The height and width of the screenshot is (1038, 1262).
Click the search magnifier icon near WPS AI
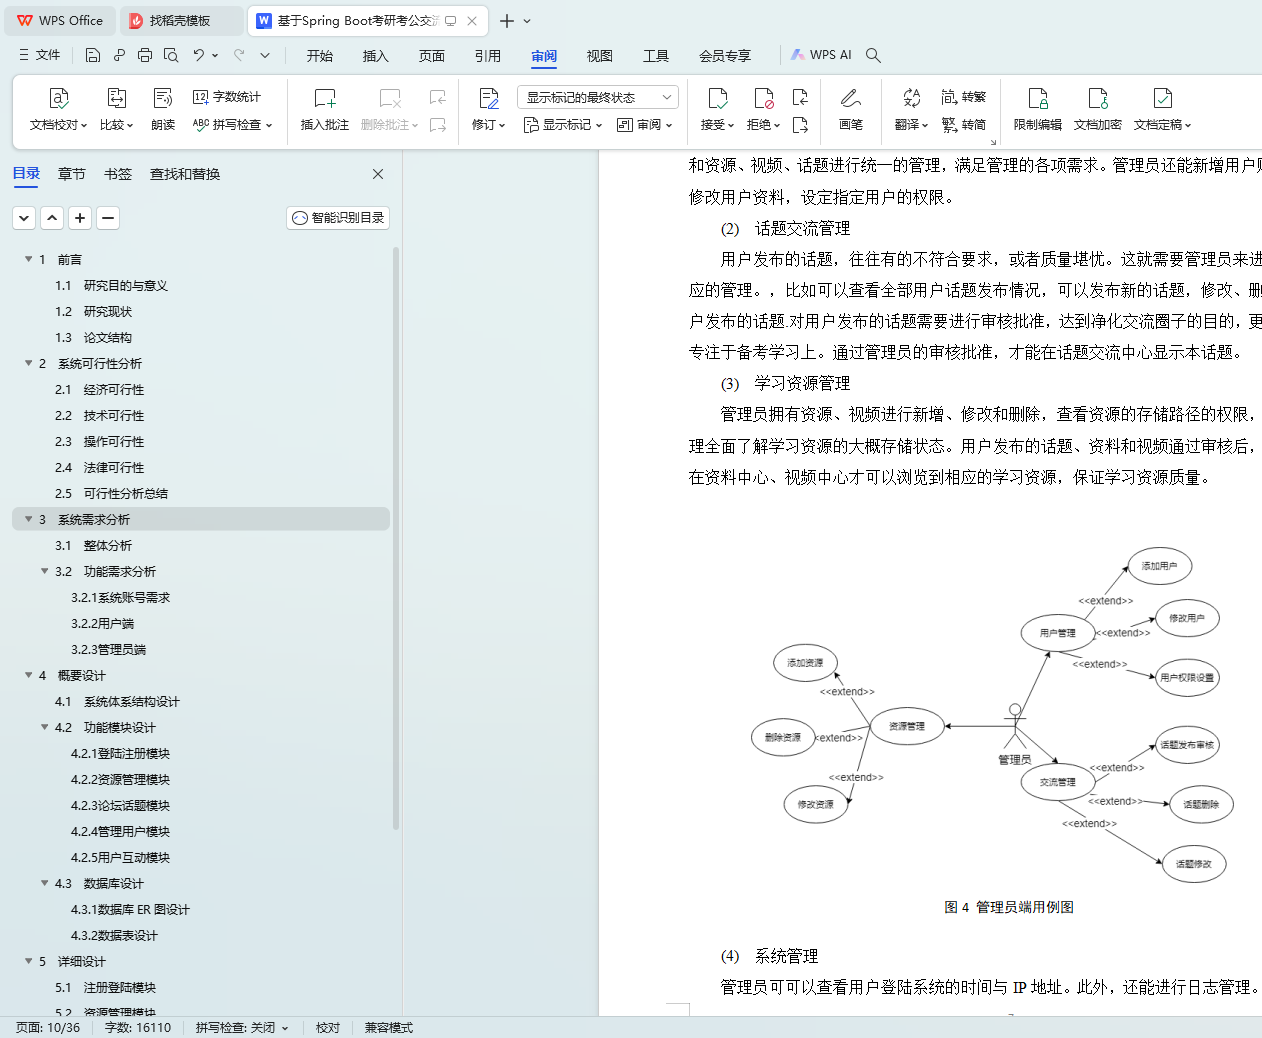click(x=873, y=55)
